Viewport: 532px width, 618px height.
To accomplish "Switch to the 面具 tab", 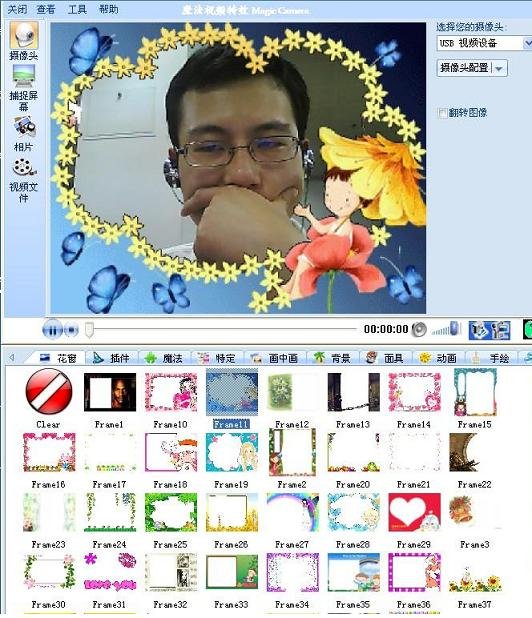I will click(x=385, y=358).
